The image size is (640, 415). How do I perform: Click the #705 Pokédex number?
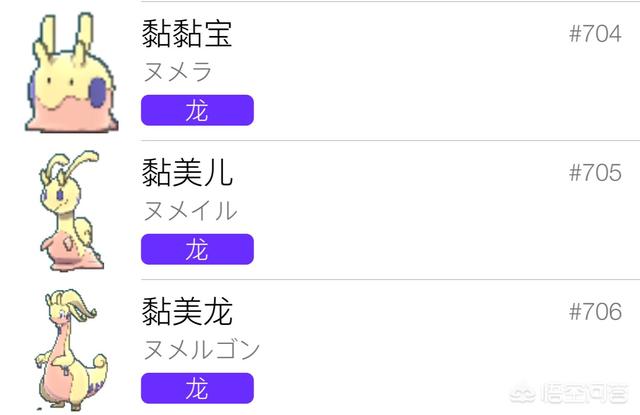click(x=595, y=173)
